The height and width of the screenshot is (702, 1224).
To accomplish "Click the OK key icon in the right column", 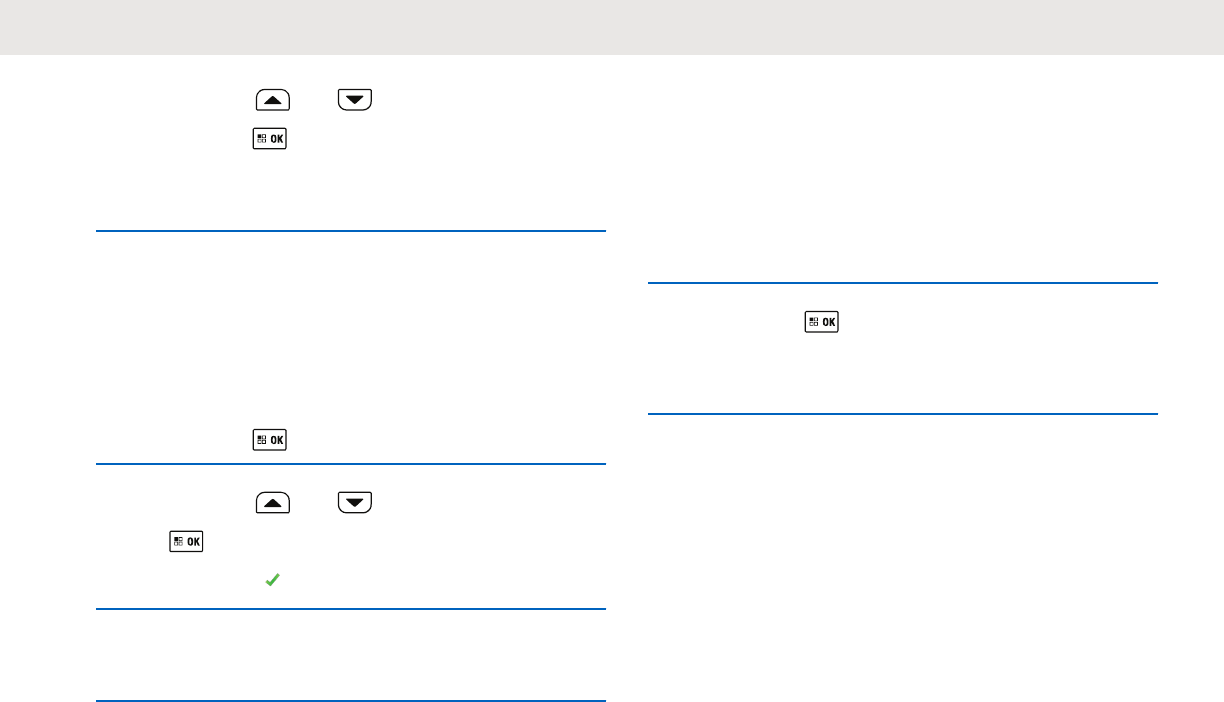I will click(x=823, y=322).
